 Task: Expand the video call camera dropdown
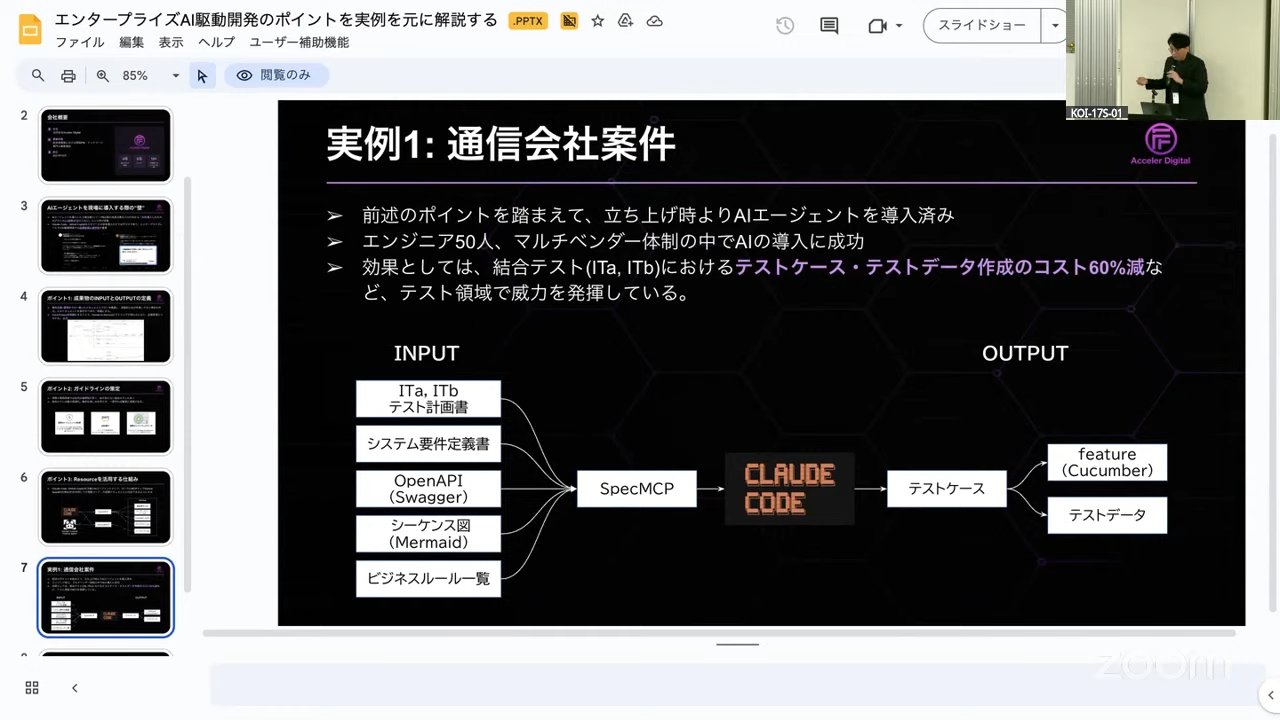899,26
